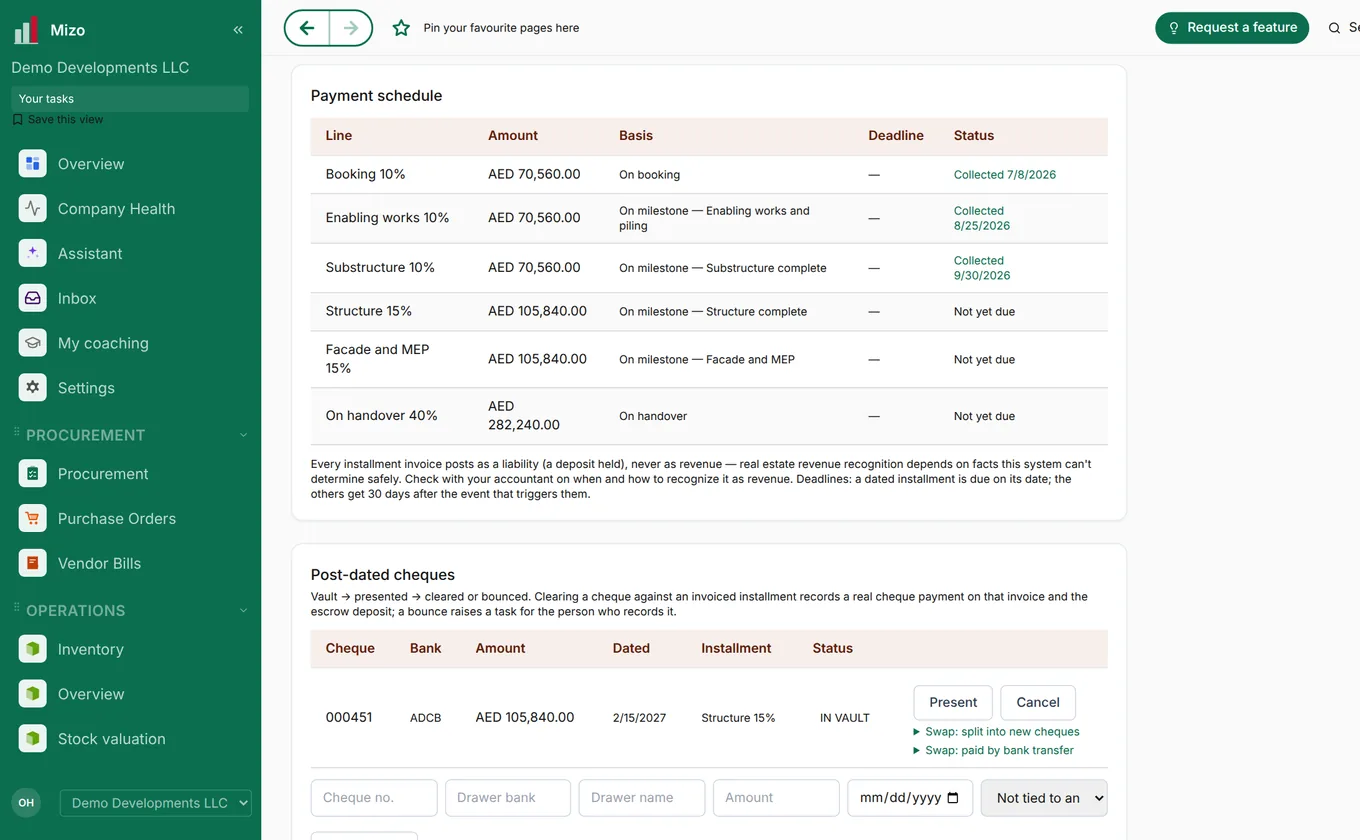The image size is (1360, 840).
Task: Click Request a feature button
Action: pyautogui.click(x=1232, y=28)
